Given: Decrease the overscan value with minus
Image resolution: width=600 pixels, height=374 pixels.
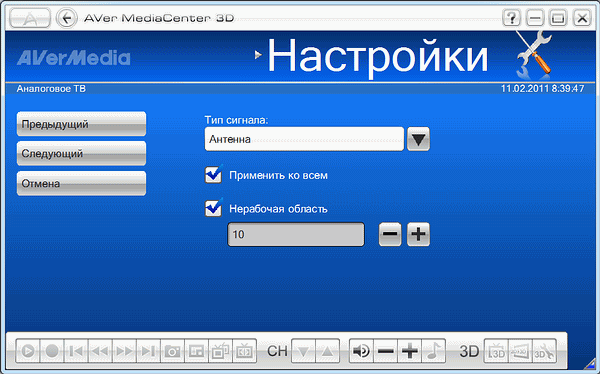Looking at the screenshot, I should [x=390, y=234].
